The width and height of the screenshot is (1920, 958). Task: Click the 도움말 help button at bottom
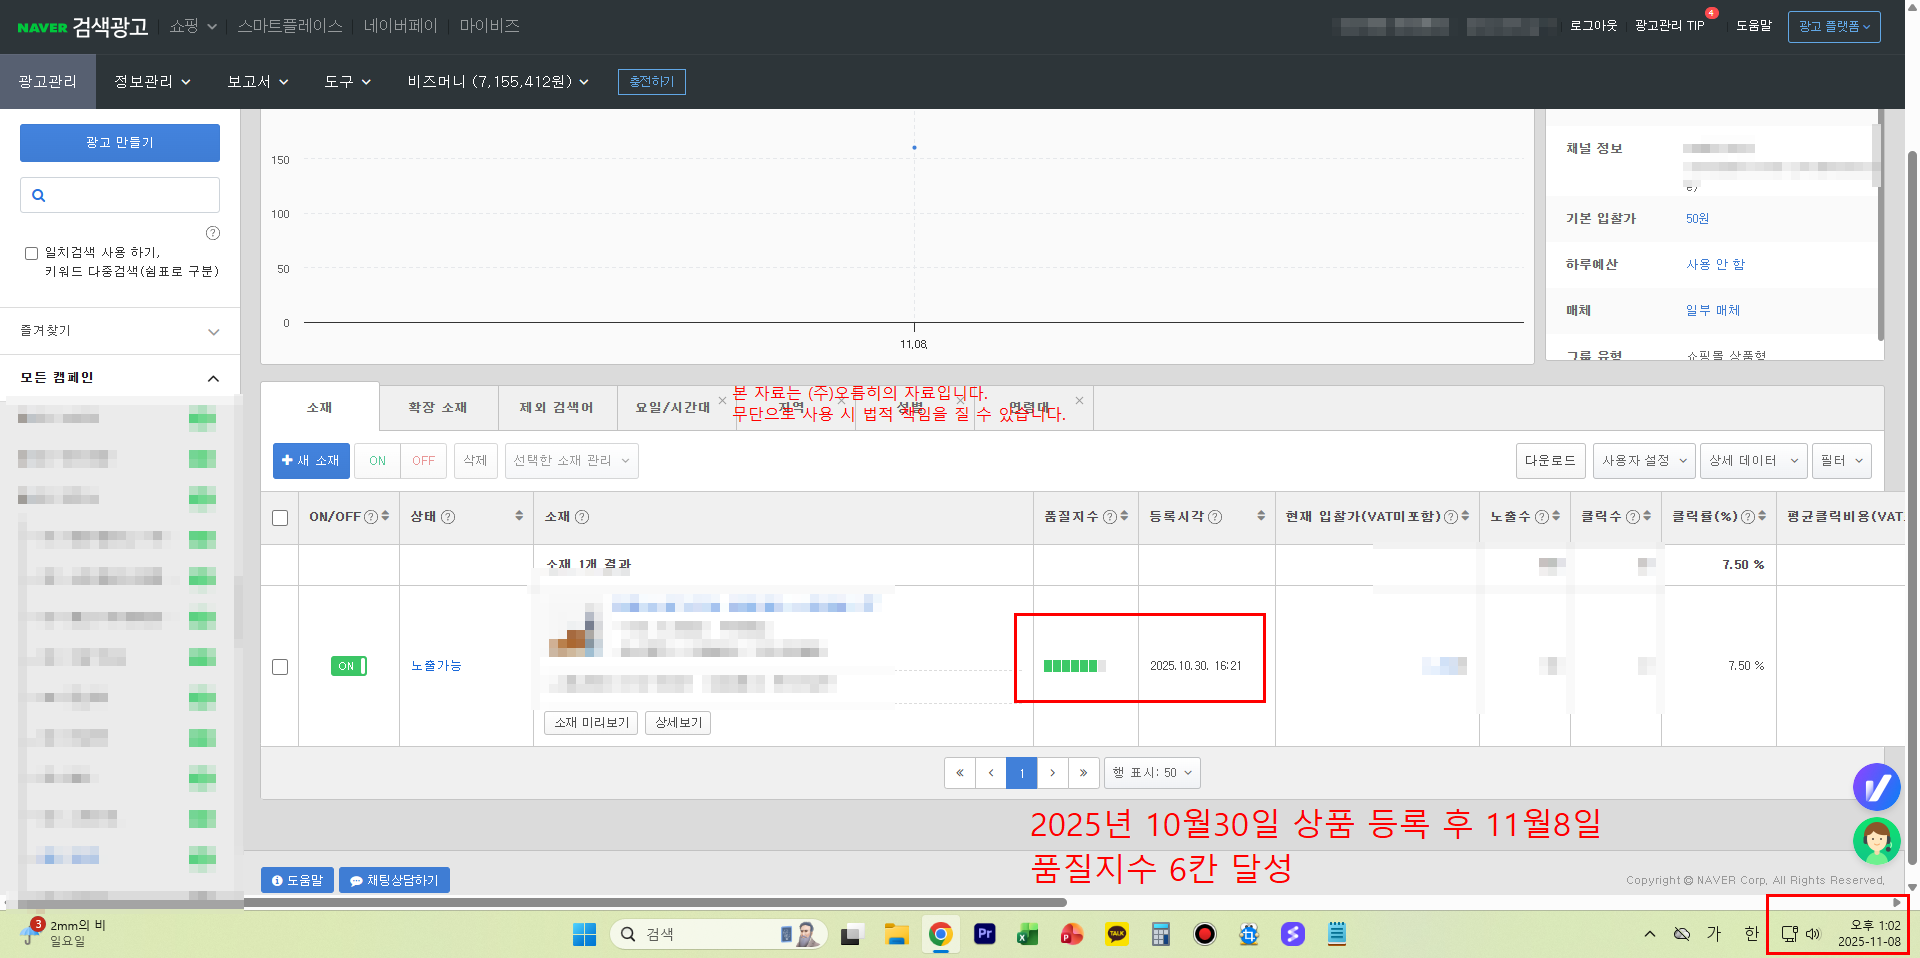click(296, 880)
